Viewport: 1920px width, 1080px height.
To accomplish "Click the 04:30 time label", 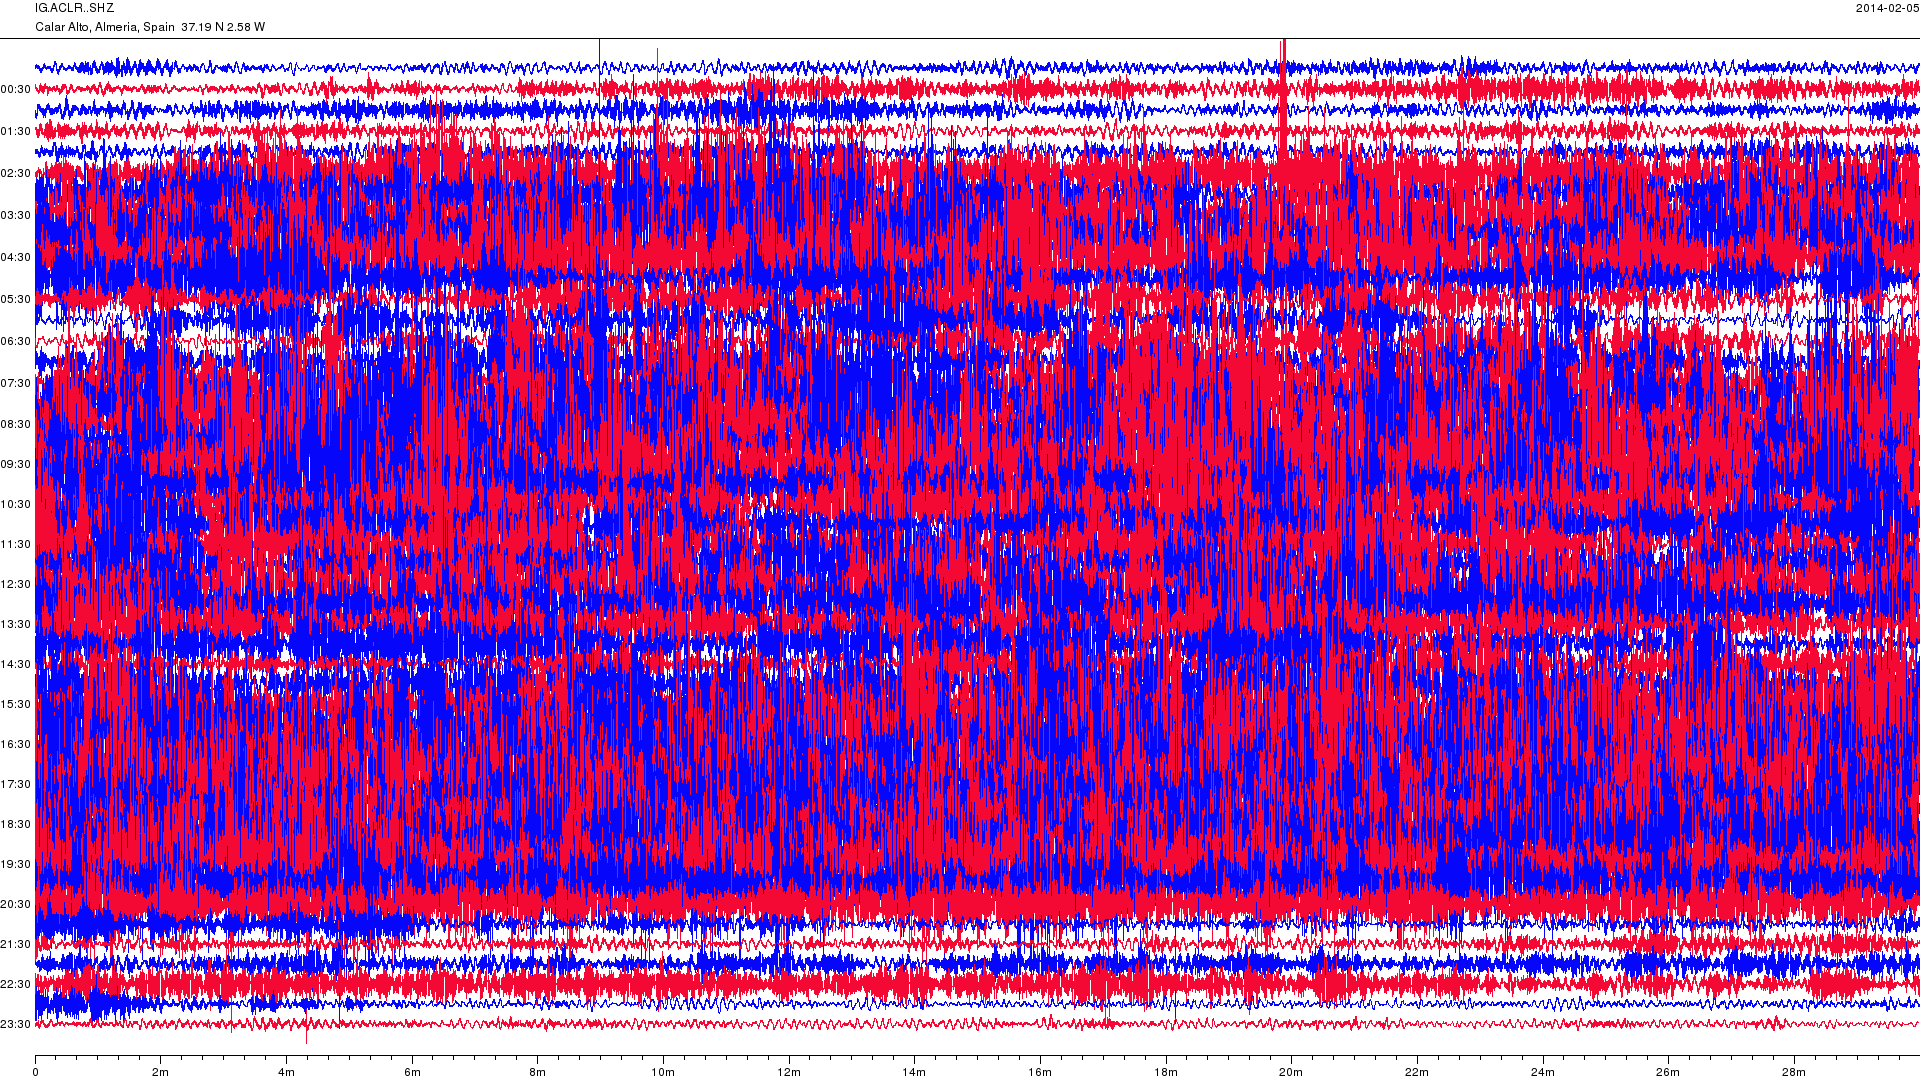I will 16,258.
